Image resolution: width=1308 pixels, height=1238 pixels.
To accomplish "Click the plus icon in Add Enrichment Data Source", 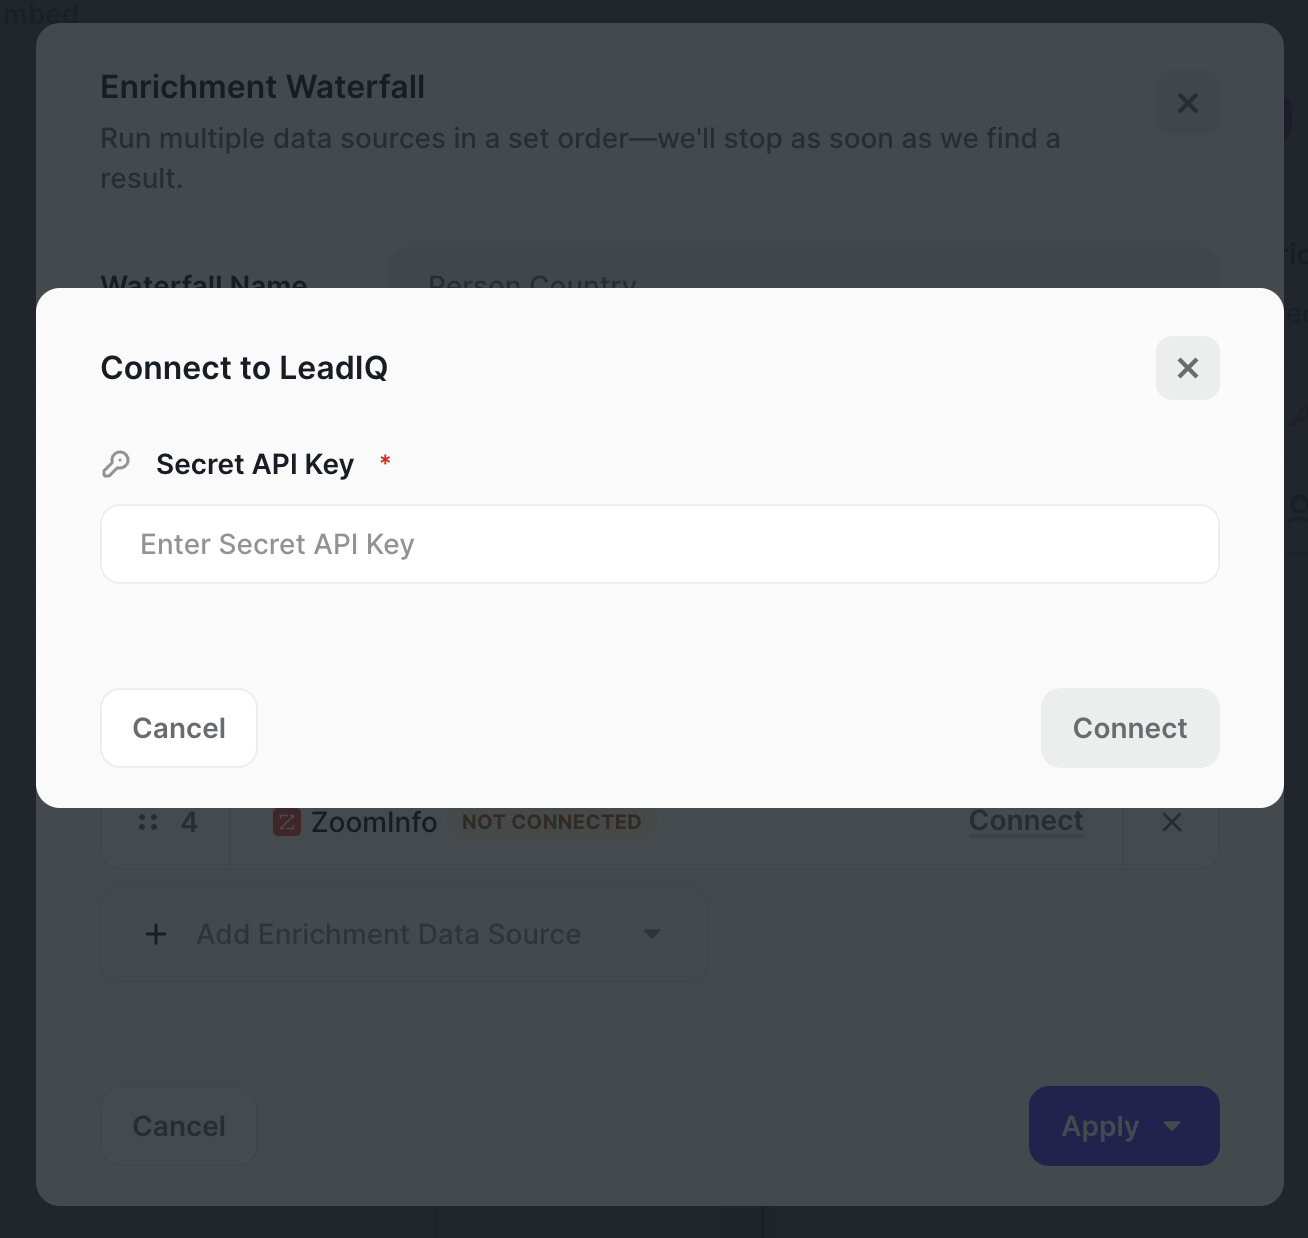I will point(155,934).
